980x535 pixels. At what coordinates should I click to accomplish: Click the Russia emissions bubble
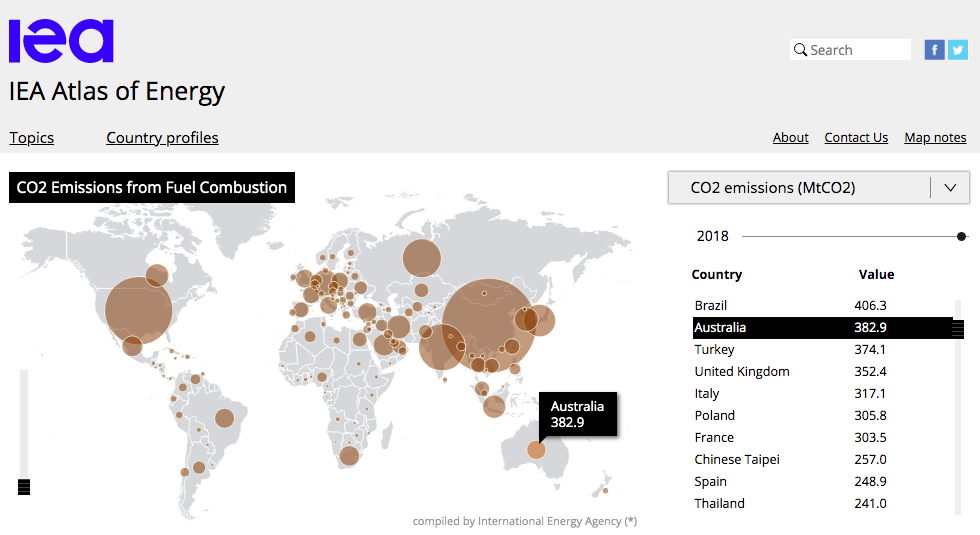[422, 258]
